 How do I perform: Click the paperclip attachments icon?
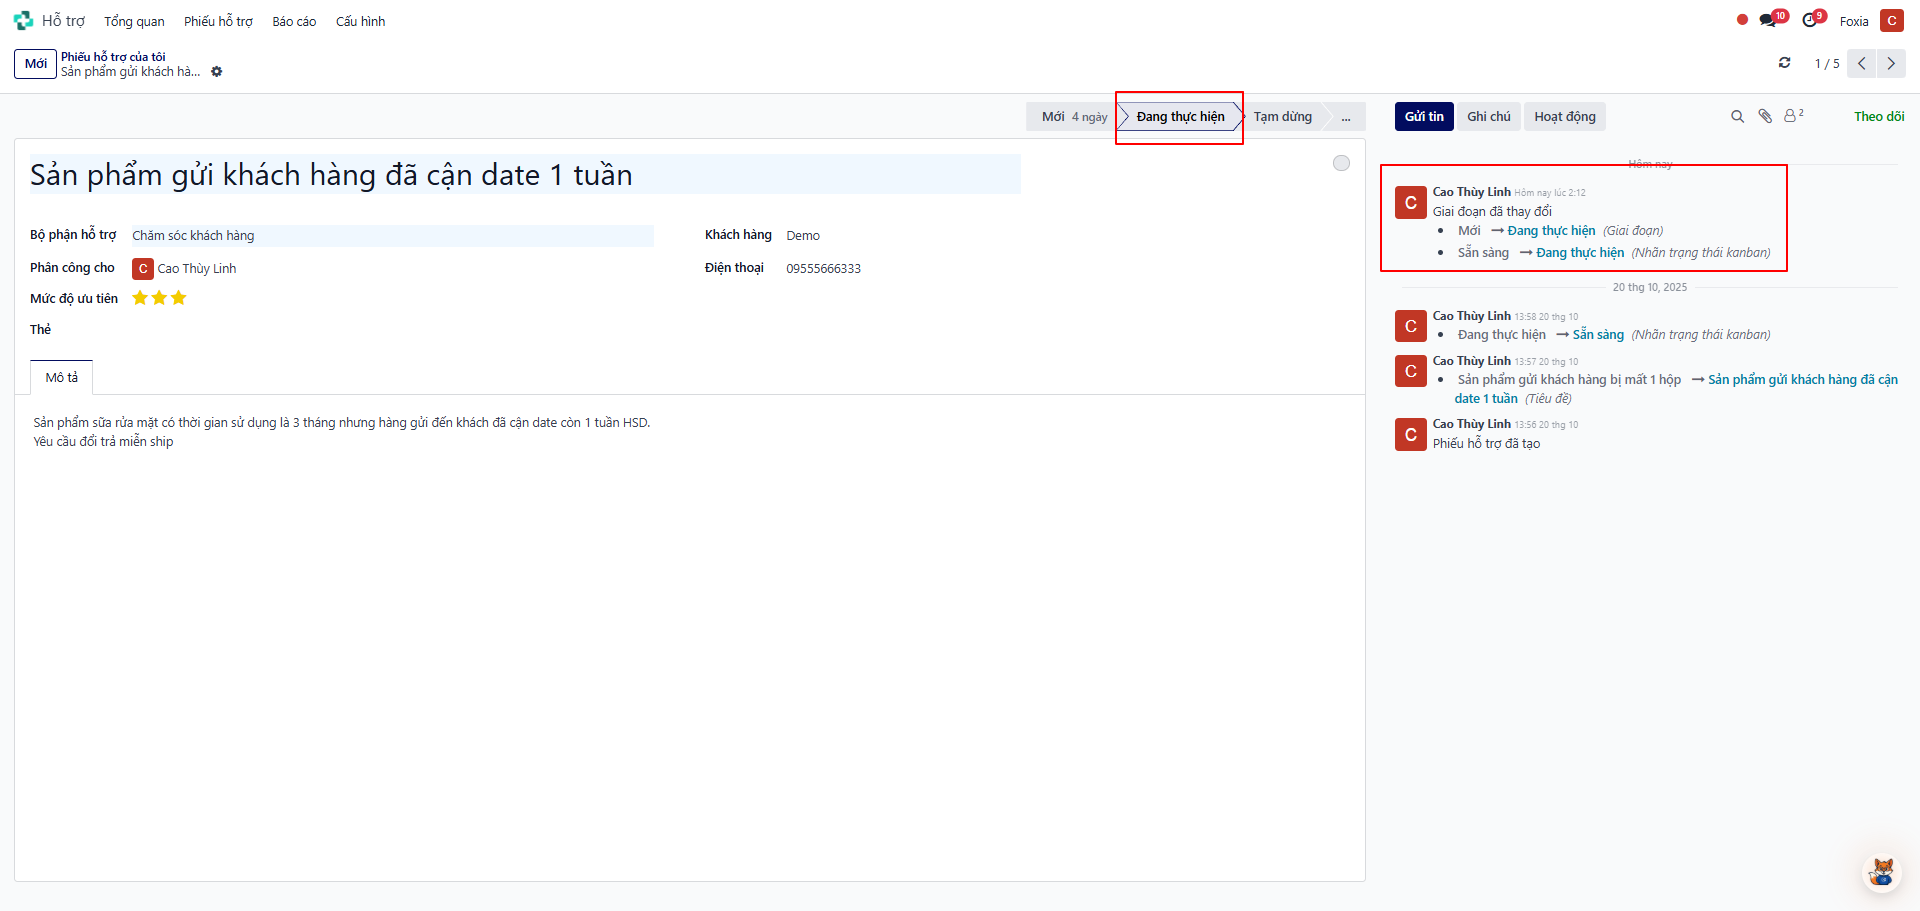pos(1765,117)
